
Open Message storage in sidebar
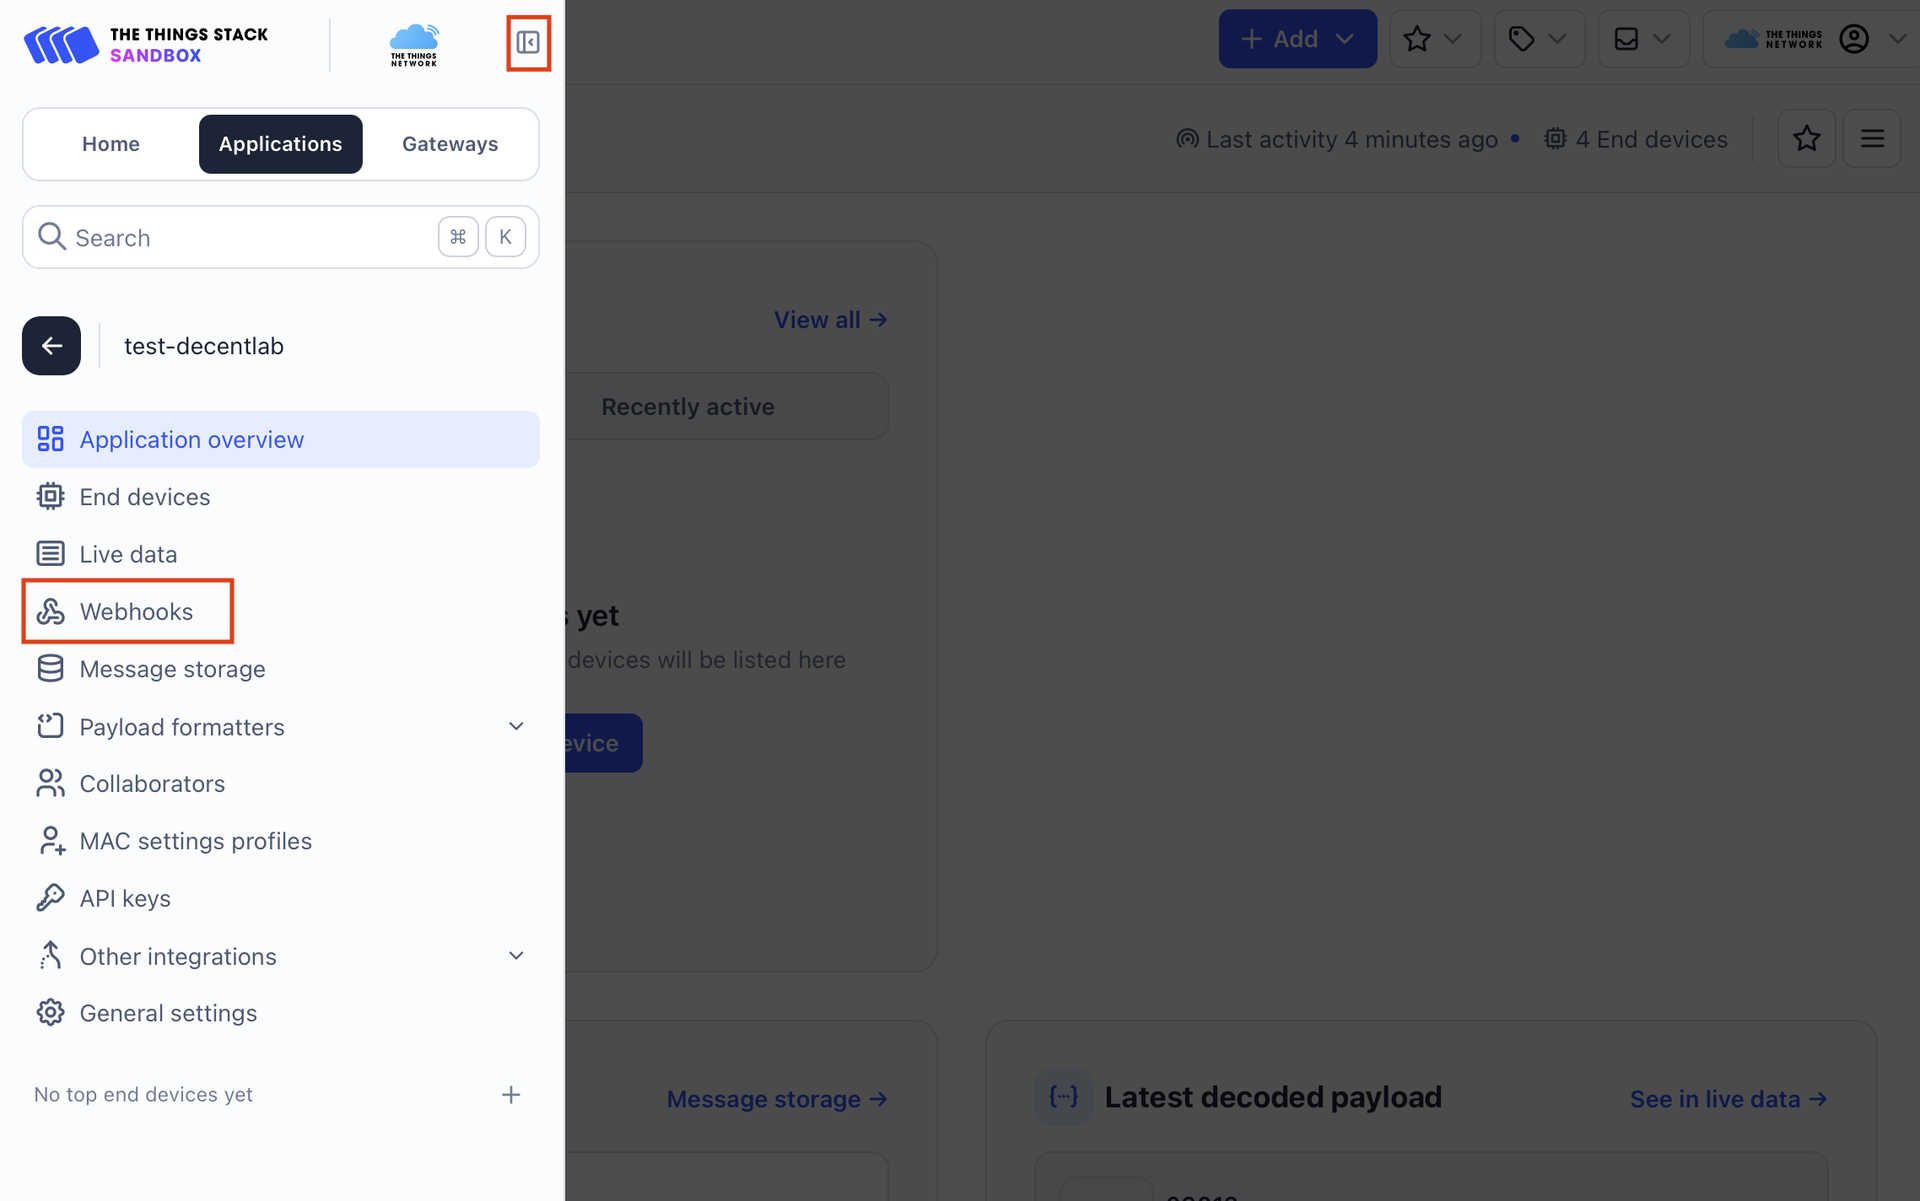281,669
